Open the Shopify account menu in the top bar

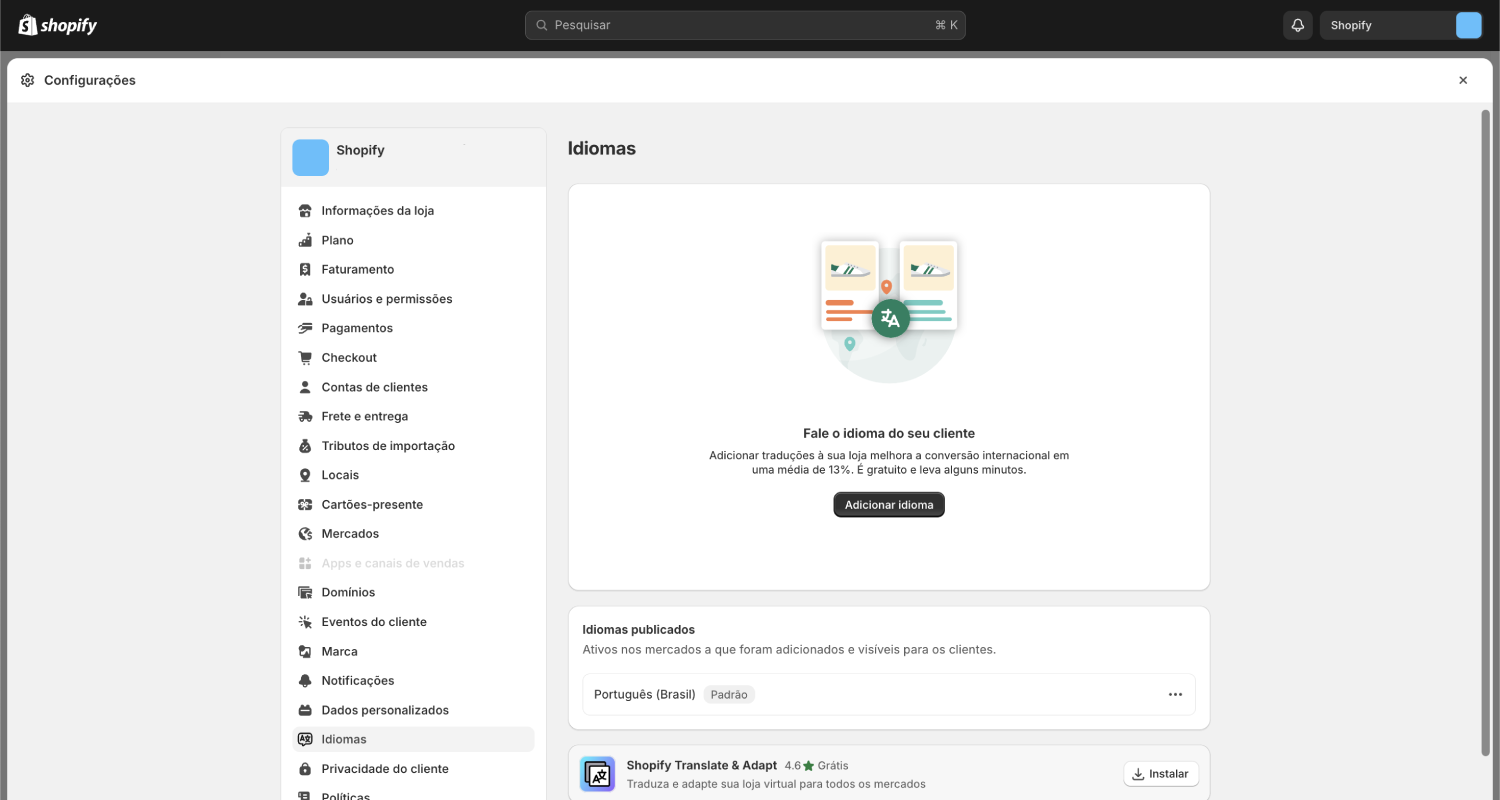[x=1401, y=25]
